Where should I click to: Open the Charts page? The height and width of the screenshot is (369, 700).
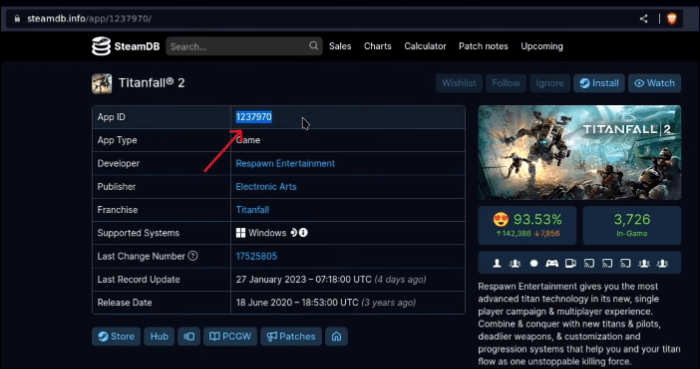[378, 46]
